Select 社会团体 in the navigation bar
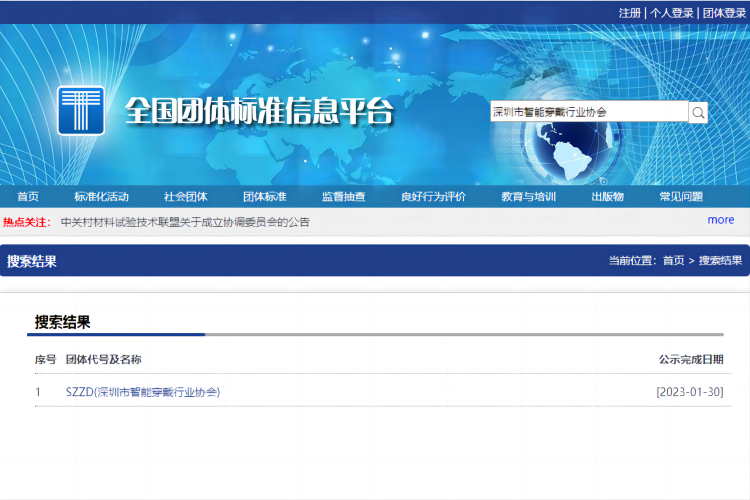The image size is (750, 500). (x=185, y=197)
